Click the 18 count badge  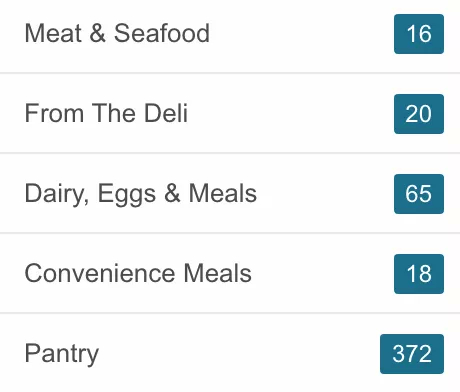click(x=419, y=274)
